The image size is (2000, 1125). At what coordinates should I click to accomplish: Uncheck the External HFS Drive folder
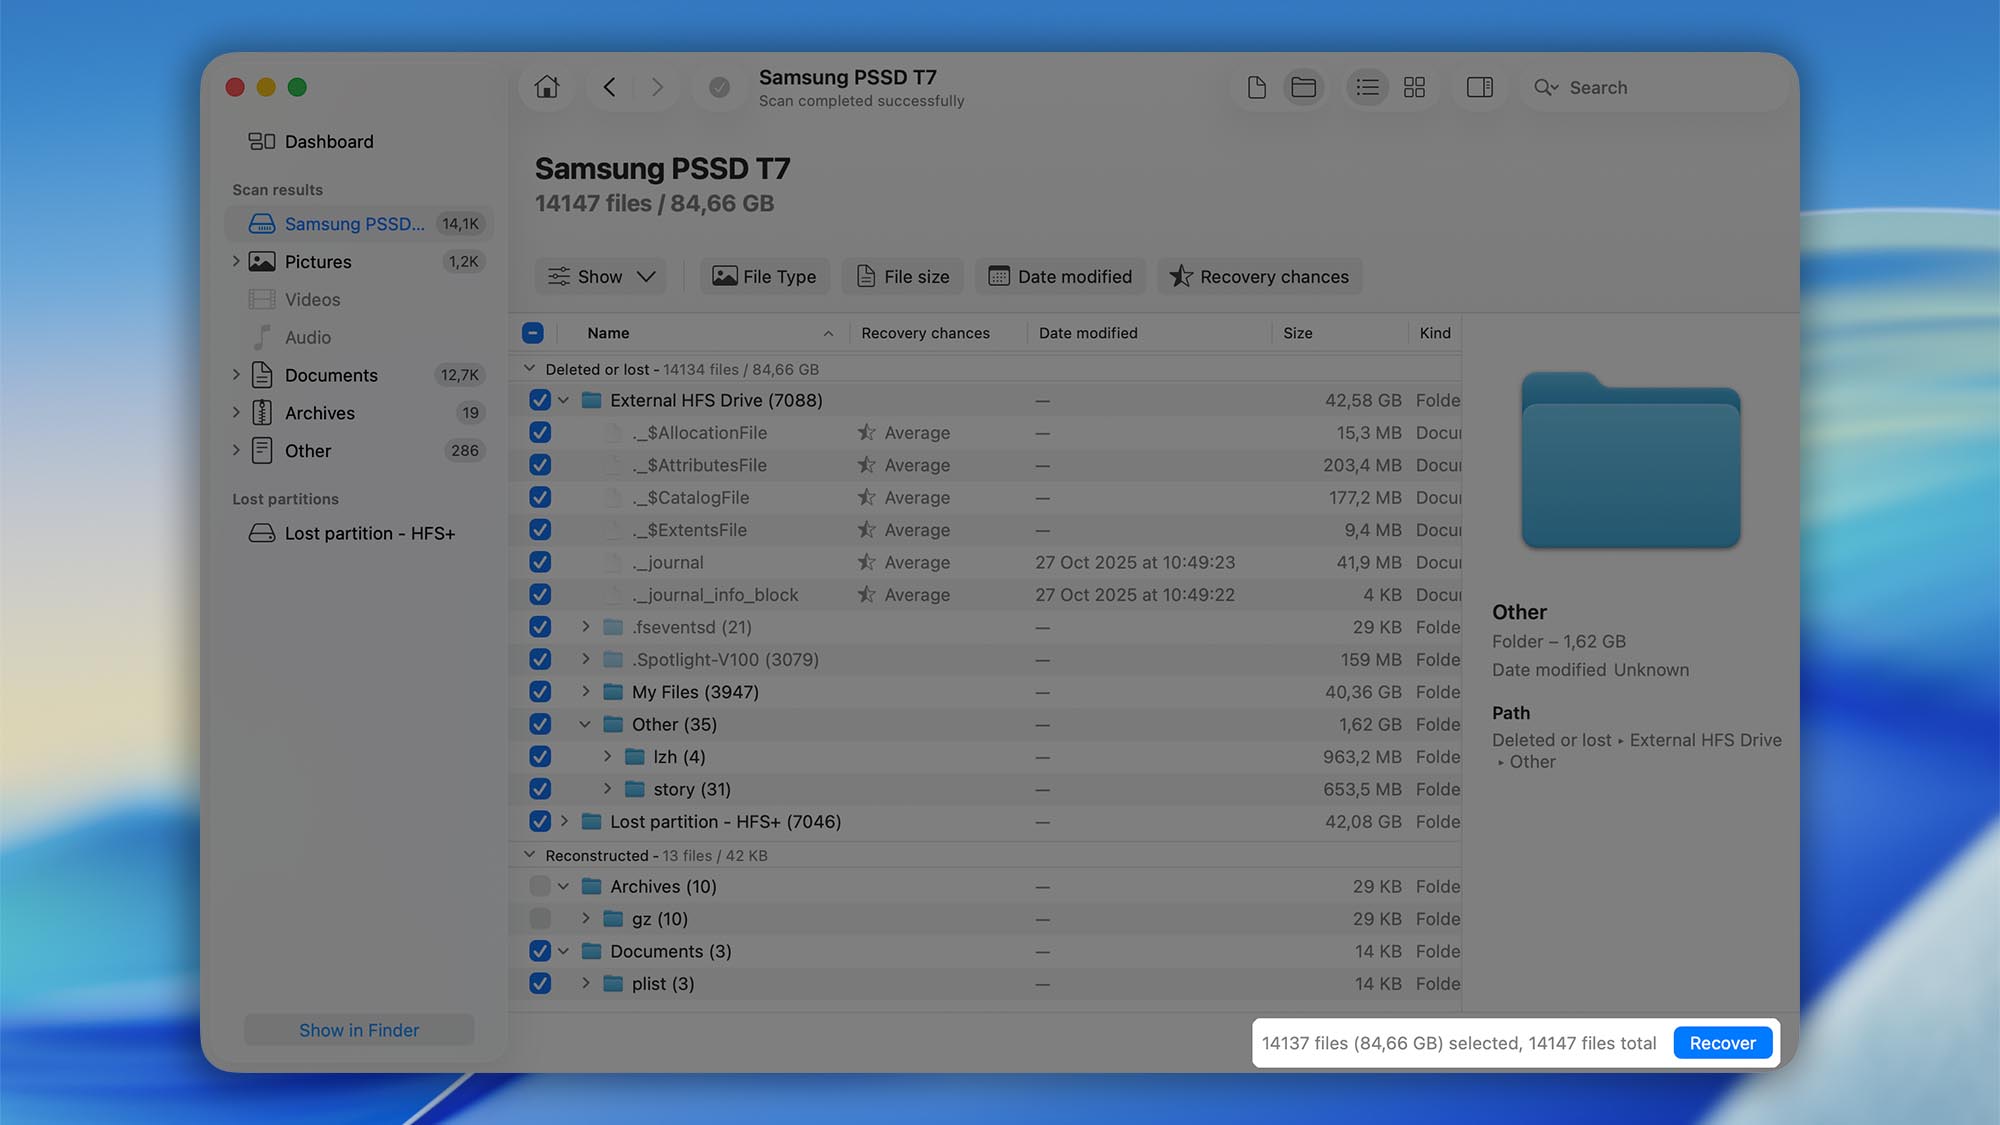[539, 399]
